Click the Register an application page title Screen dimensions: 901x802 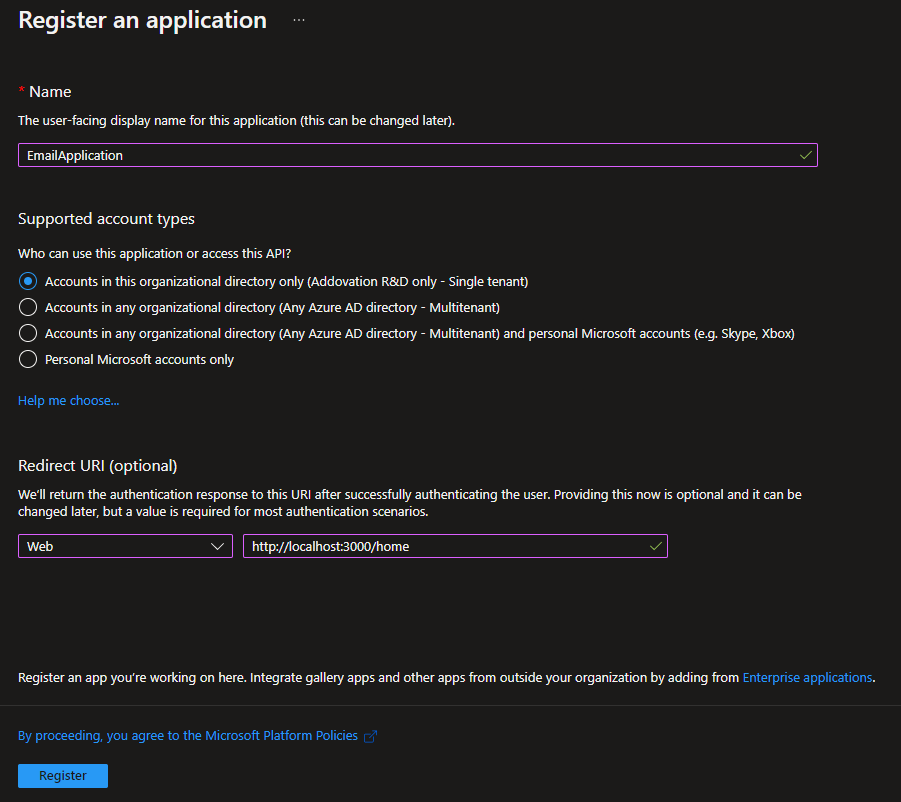[143, 21]
